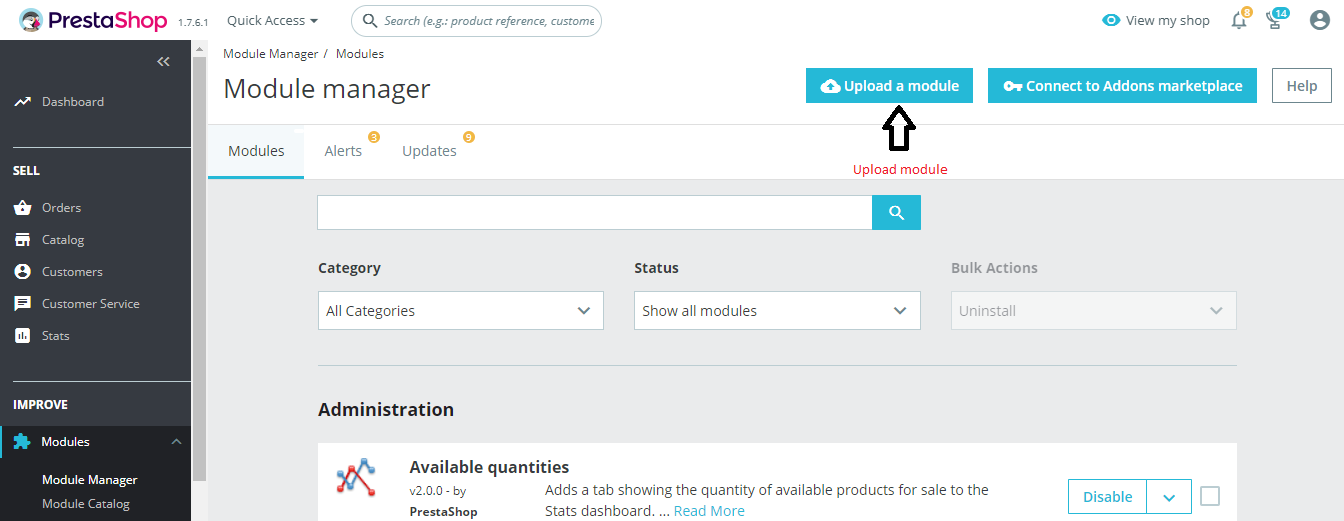This screenshot has width=1344, height=521.
Task: Switch to the Alerts tab
Action: (x=343, y=151)
